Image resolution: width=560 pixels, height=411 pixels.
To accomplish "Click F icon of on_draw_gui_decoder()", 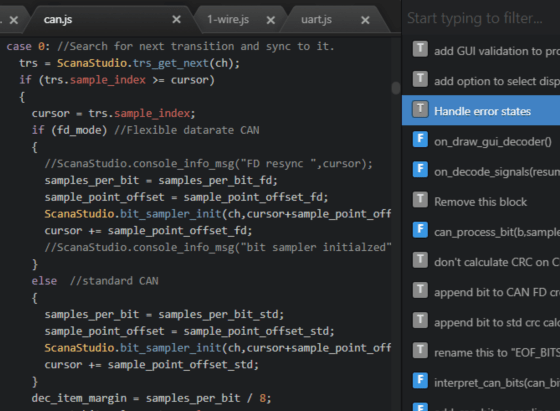I will coord(420,139).
